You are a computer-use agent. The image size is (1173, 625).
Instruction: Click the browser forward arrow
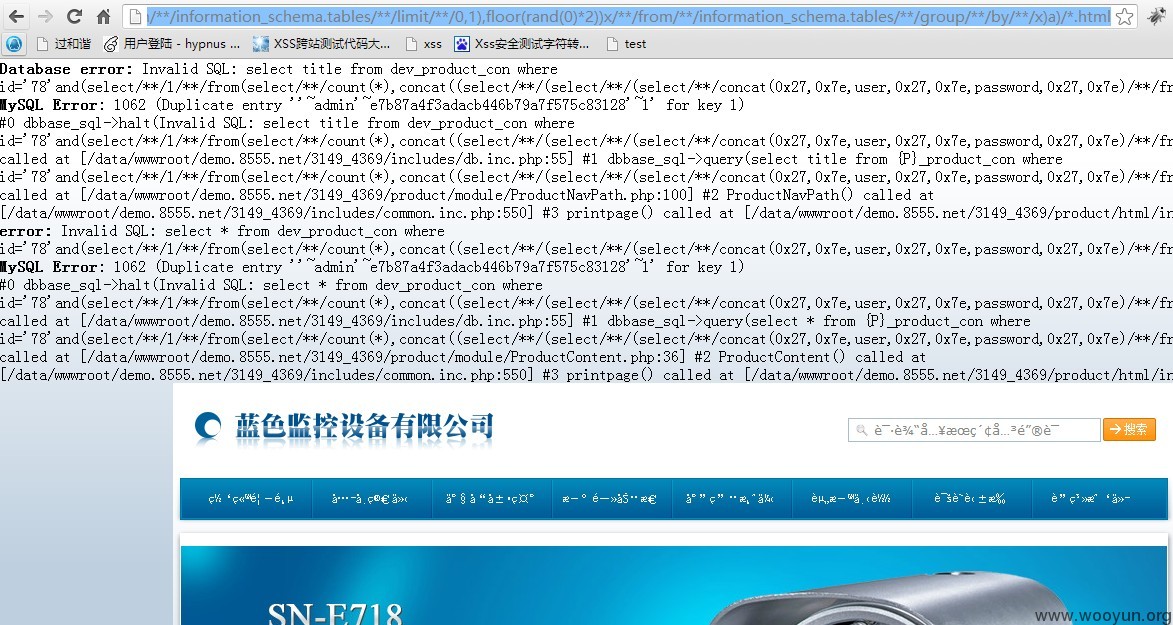click(x=45, y=16)
